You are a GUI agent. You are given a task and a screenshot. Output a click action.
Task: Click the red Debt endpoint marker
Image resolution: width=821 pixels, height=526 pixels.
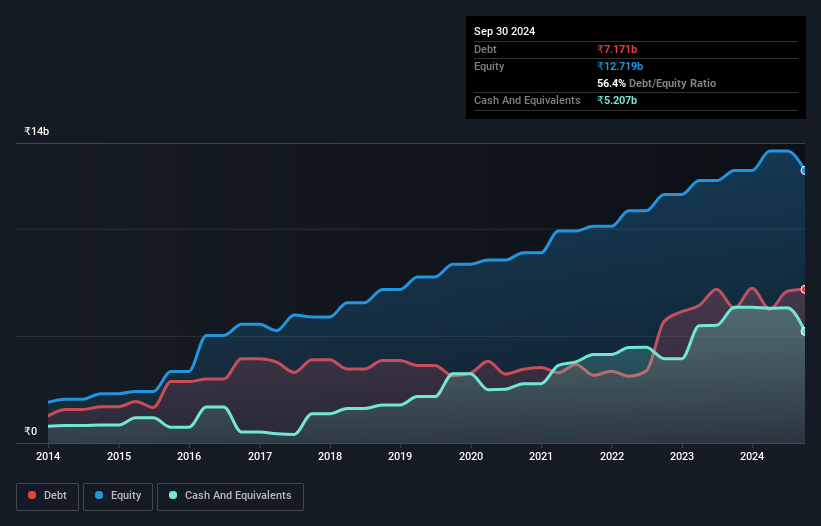tap(804, 289)
